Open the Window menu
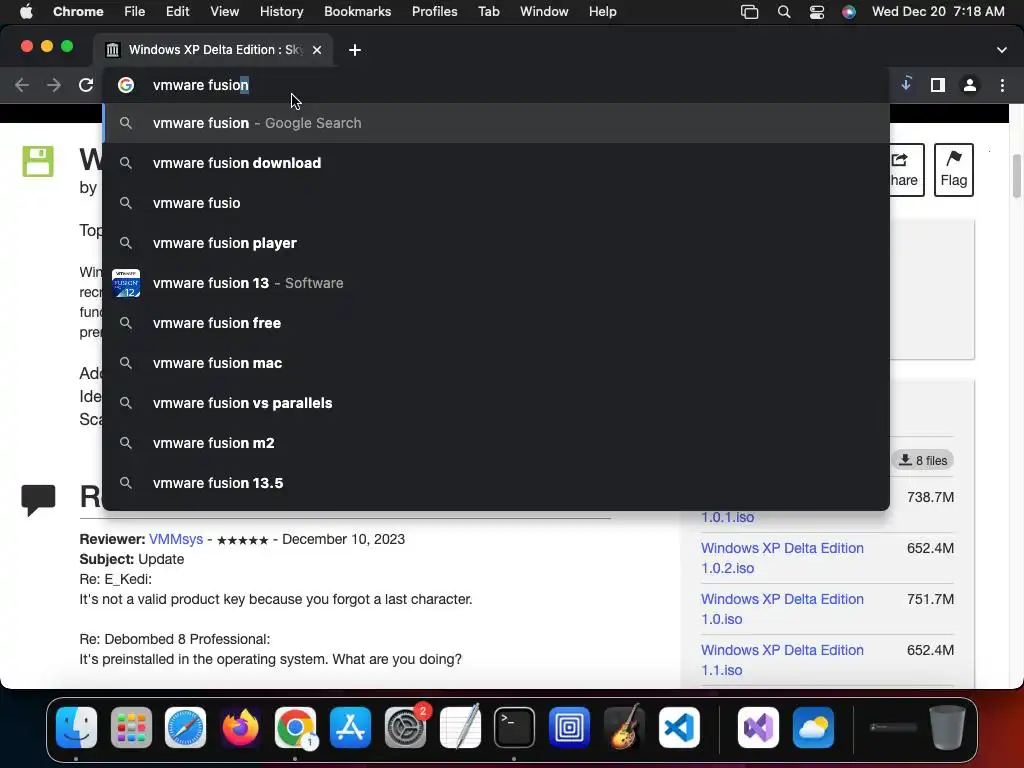The image size is (1024, 768). [x=544, y=11]
